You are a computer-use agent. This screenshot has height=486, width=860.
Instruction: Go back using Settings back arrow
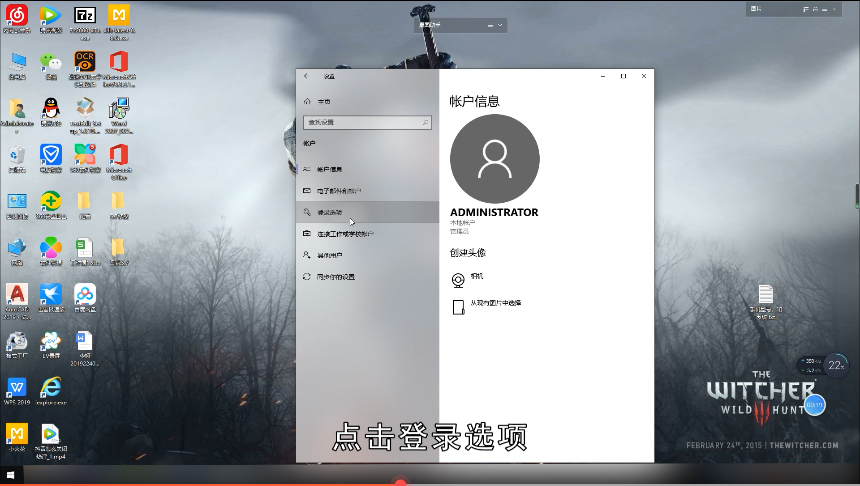[x=306, y=76]
